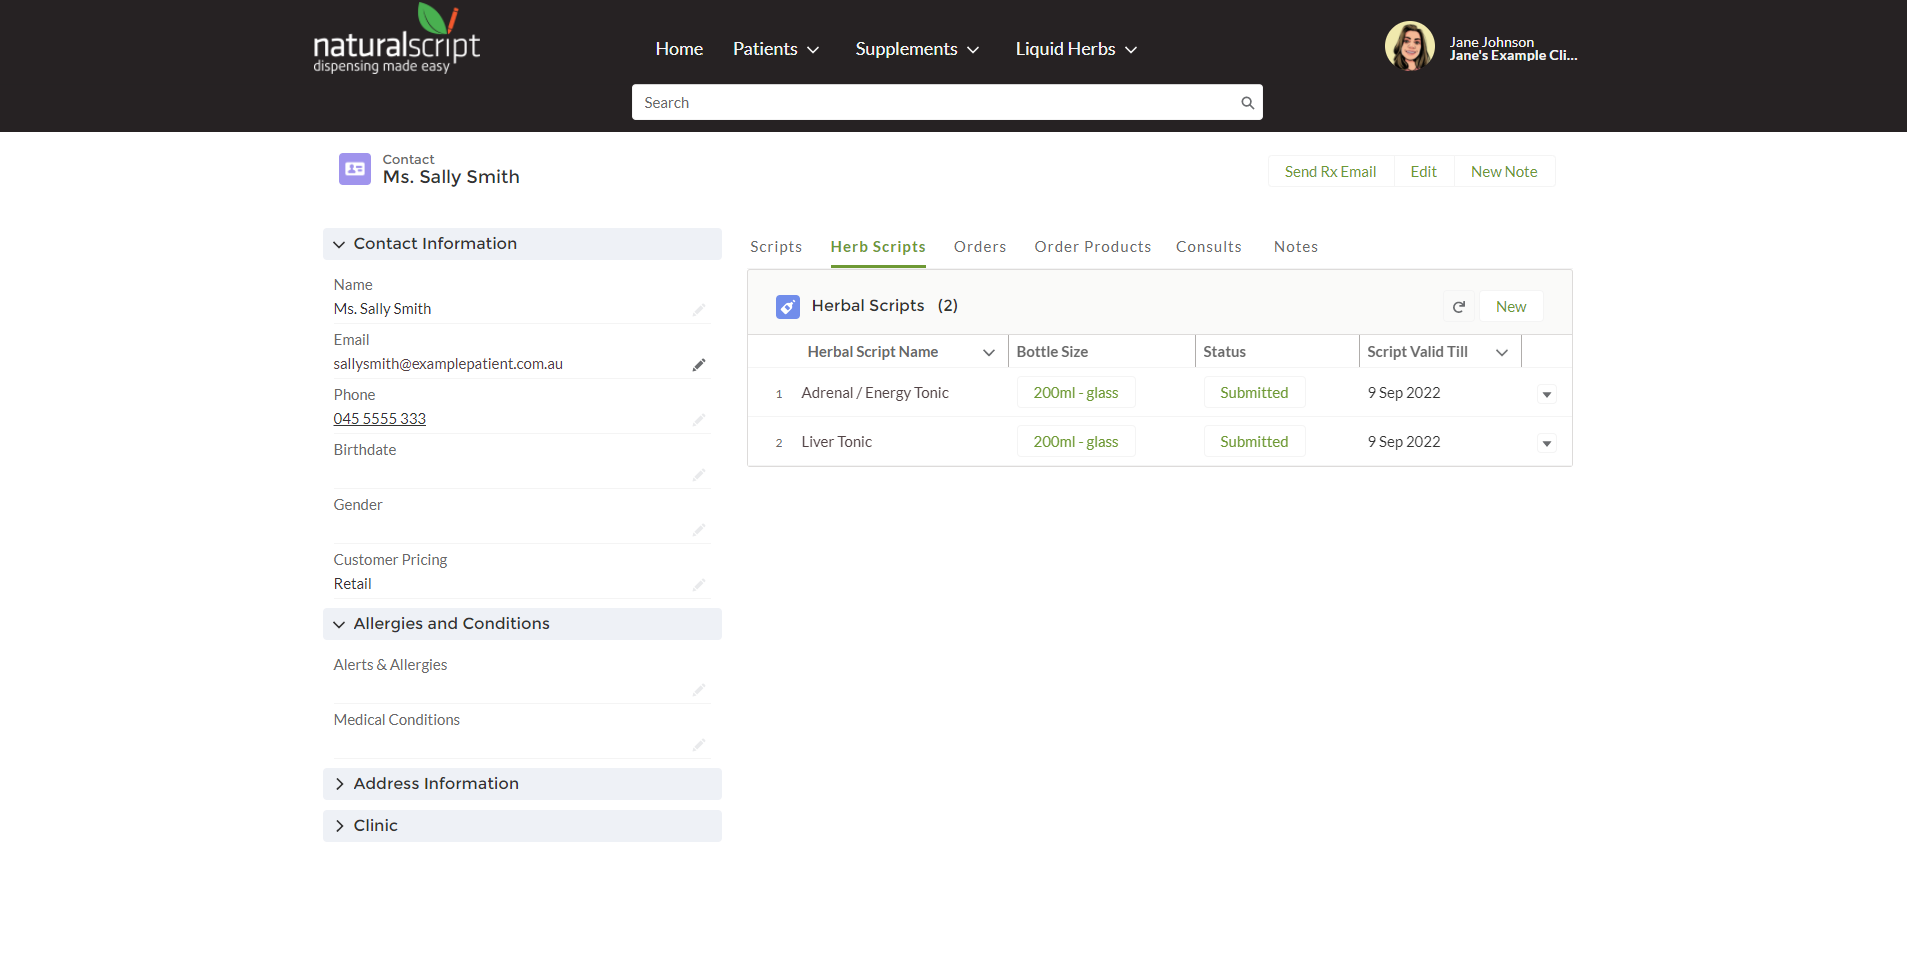Open the Notes tab

click(1296, 247)
